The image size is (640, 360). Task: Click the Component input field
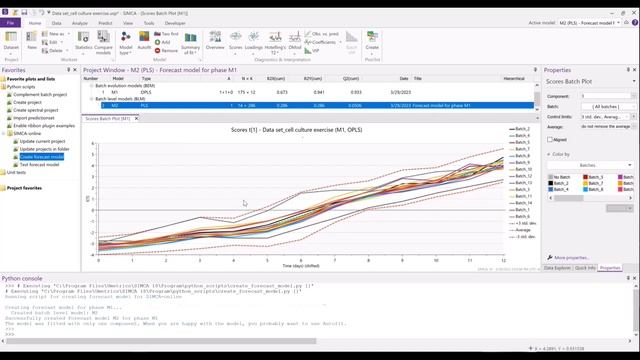tap(606, 96)
